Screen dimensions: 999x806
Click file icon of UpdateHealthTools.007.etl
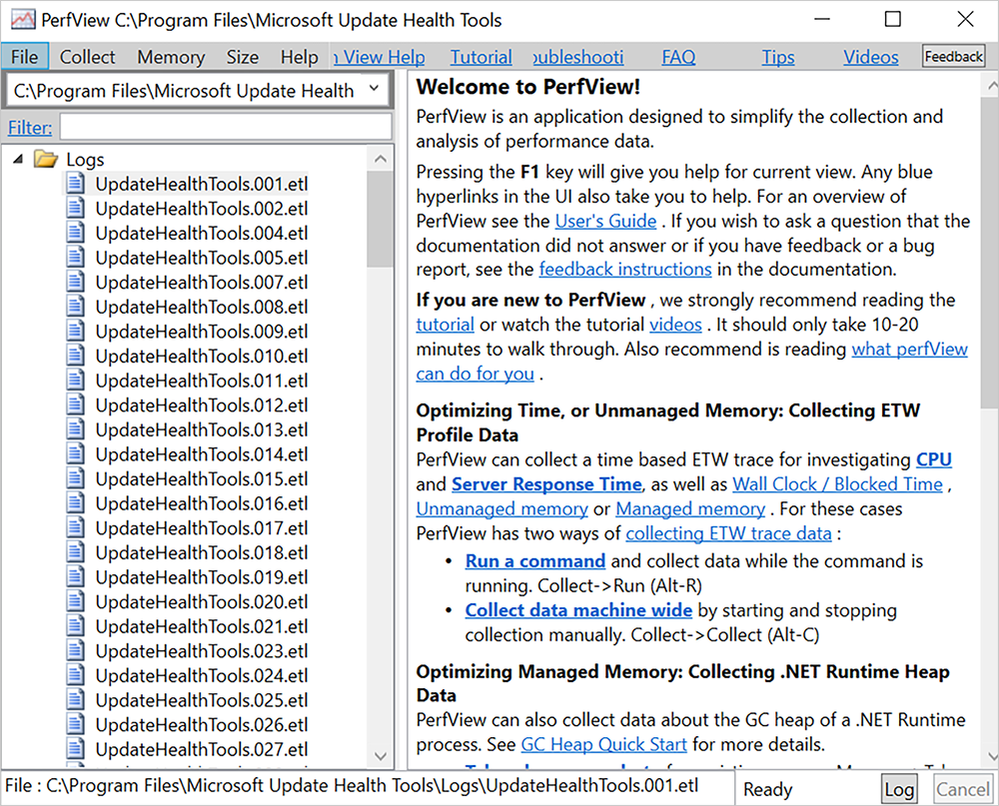point(76,282)
